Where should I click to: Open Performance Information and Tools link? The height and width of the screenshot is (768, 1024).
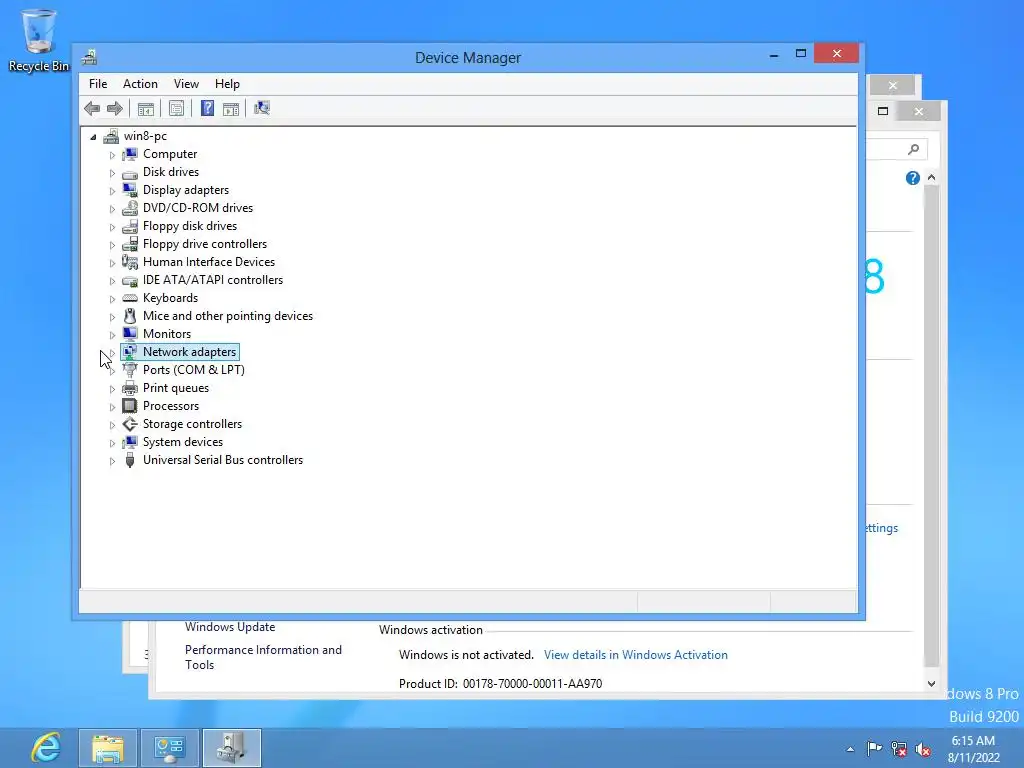(x=263, y=657)
